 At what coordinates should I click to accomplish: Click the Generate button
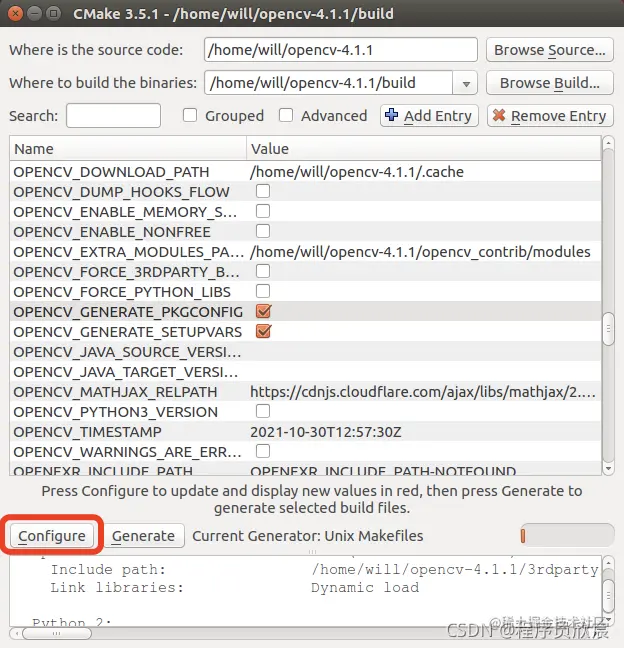[143, 536]
